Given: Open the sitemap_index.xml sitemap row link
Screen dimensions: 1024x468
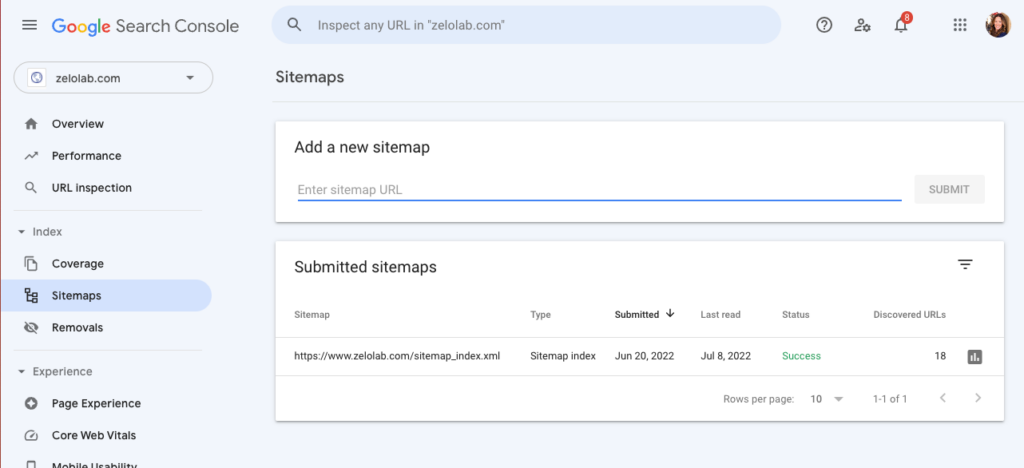Looking at the screenshot, I should (397, 356).
